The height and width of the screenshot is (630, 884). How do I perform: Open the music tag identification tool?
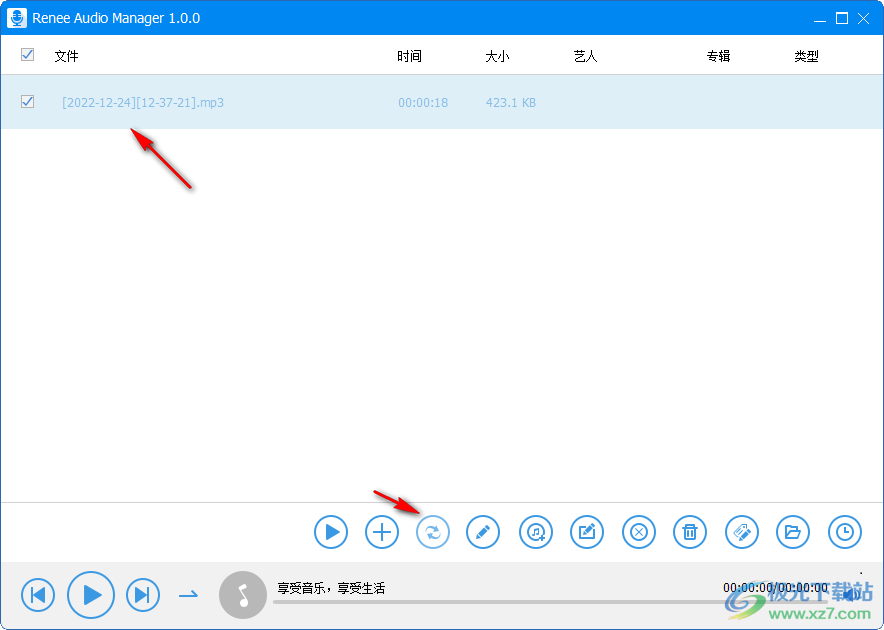coord(535,532)
